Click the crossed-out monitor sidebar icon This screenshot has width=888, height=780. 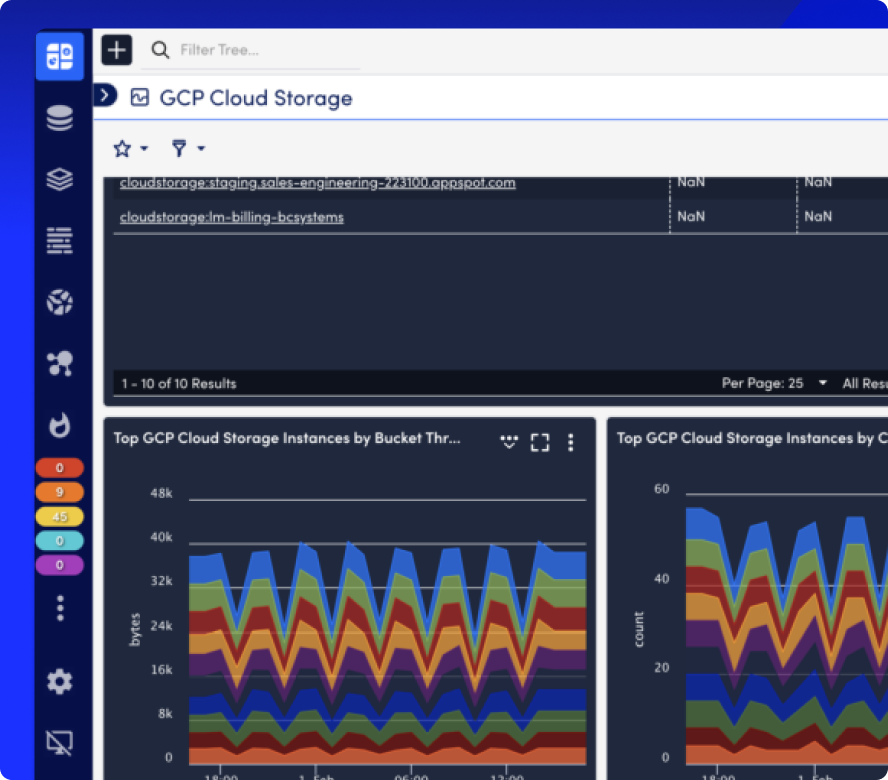(59, 743)
